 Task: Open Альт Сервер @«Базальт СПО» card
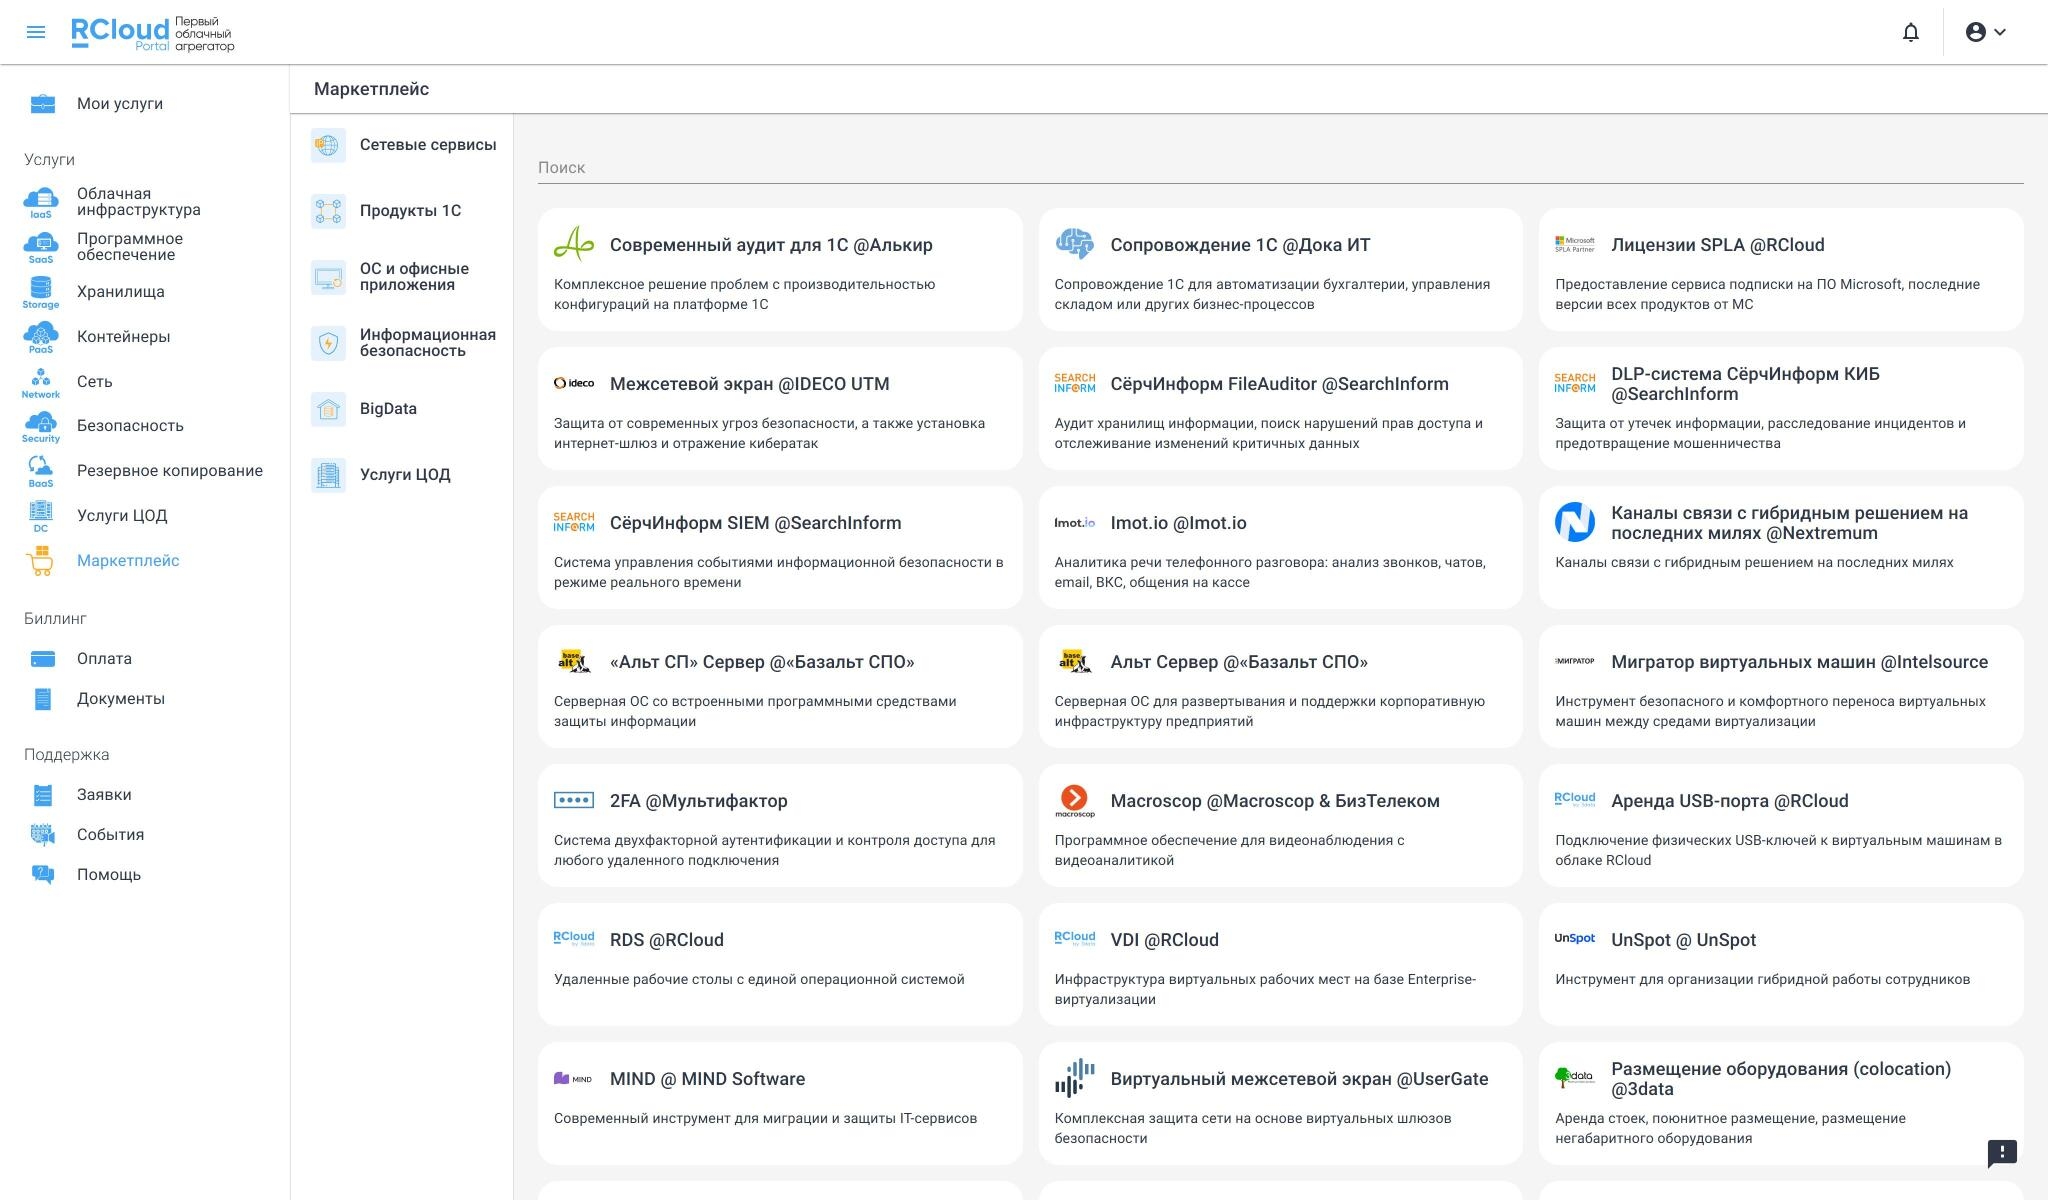tap(1280, 686)
